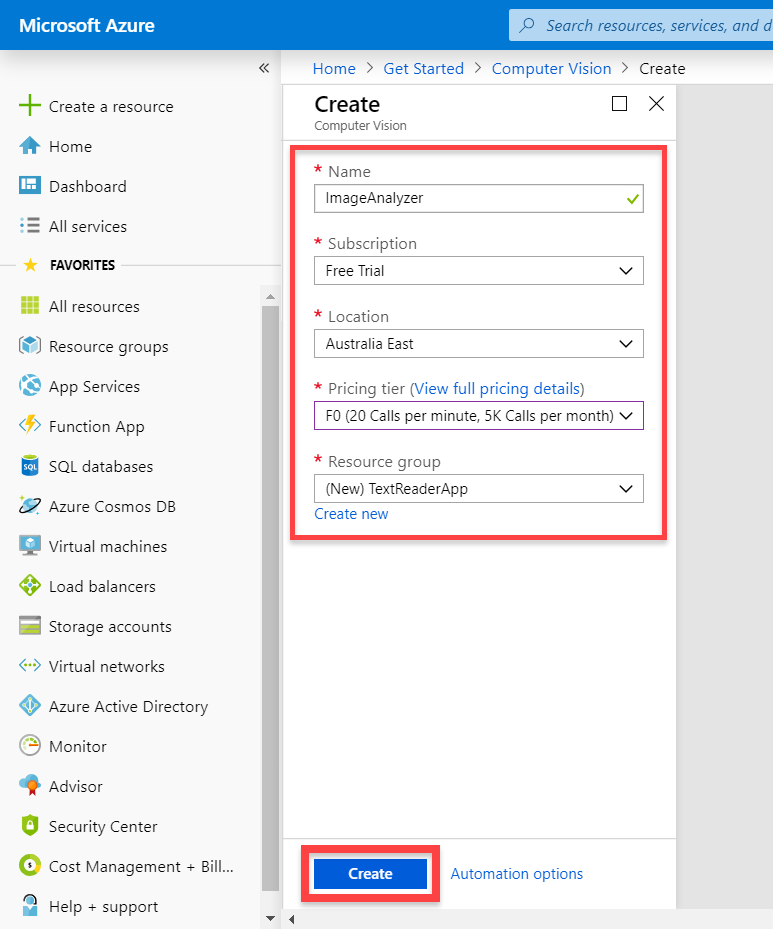
Task: Open the Dashboard menu item
Action: click(88, 187)
